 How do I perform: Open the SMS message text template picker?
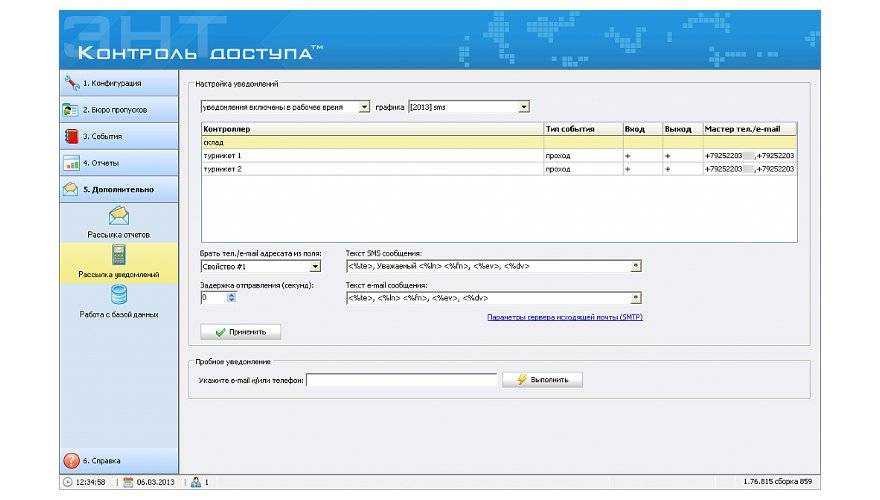coord(636,267)
